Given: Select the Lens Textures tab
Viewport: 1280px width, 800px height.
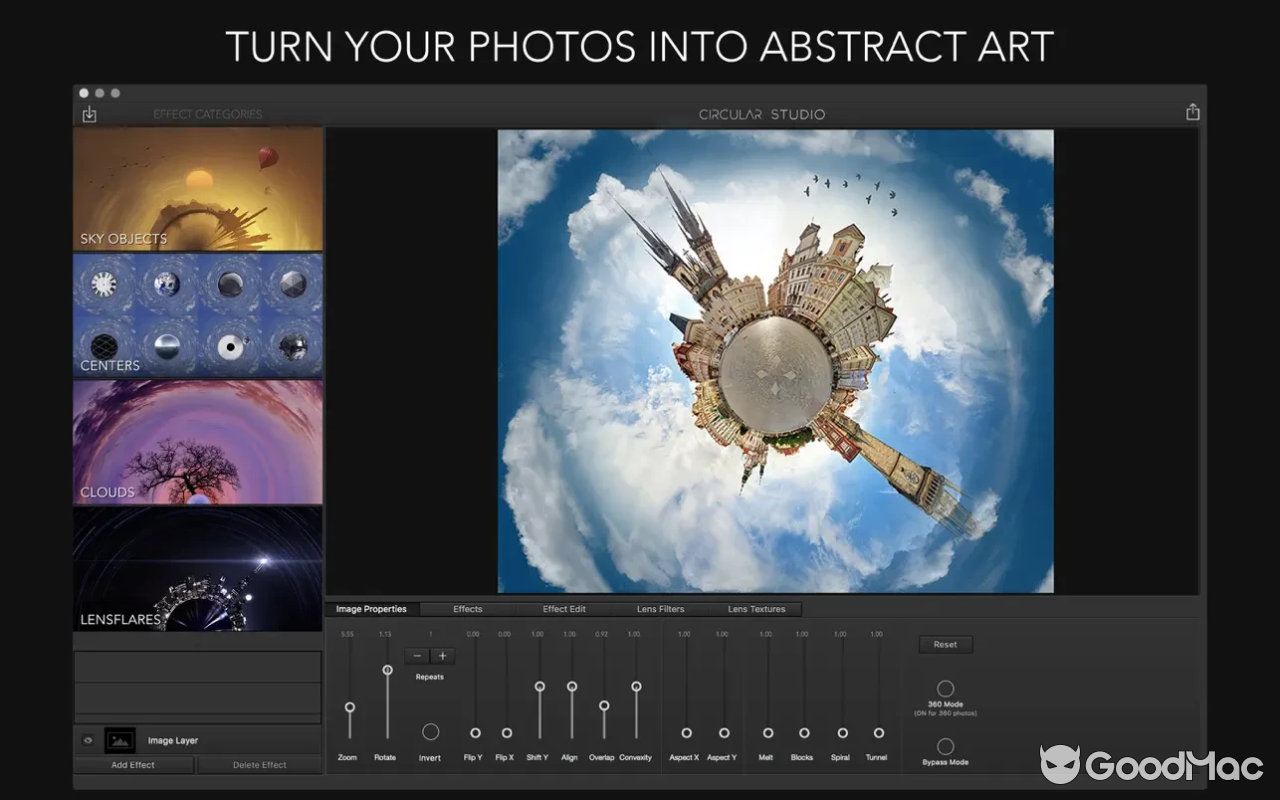Looking at the screenshot, I should (756, 609).
